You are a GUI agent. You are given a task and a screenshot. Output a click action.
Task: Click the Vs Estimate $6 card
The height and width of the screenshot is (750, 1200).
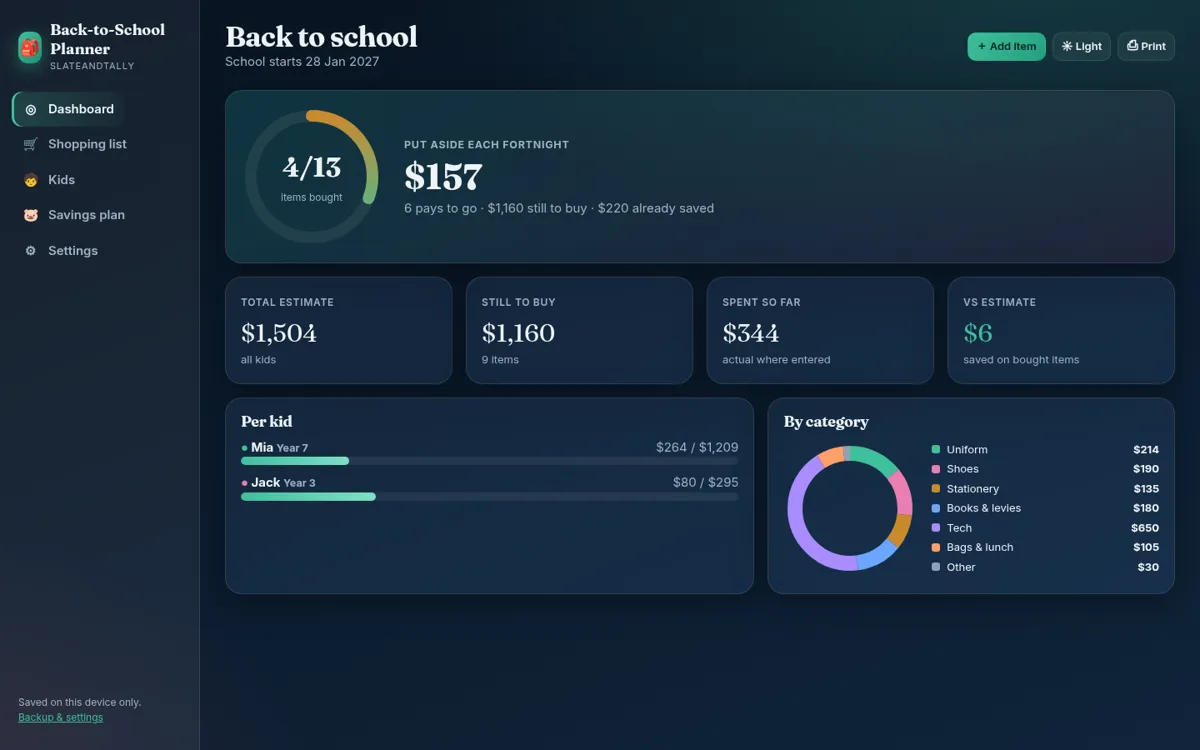1061,330
